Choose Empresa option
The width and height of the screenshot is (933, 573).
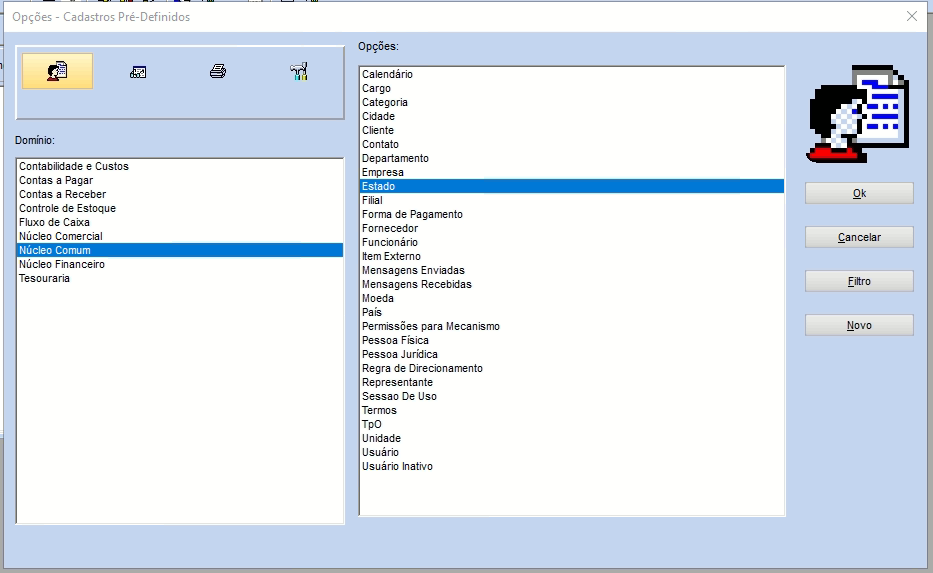coord(572,172)
